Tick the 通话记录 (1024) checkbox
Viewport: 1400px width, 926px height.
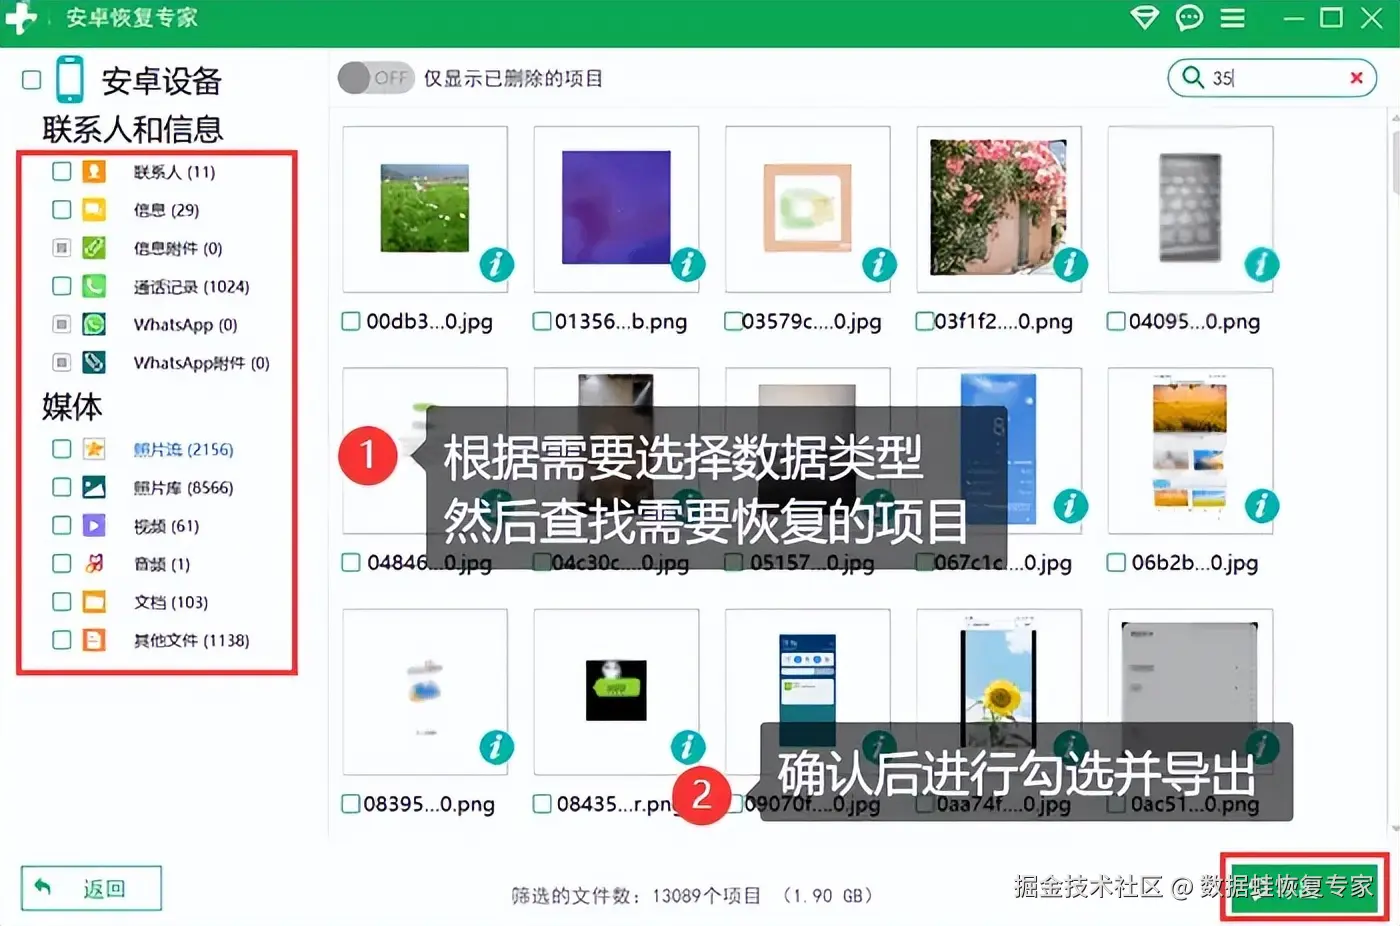pyautogui.click(x=62, y=286)
